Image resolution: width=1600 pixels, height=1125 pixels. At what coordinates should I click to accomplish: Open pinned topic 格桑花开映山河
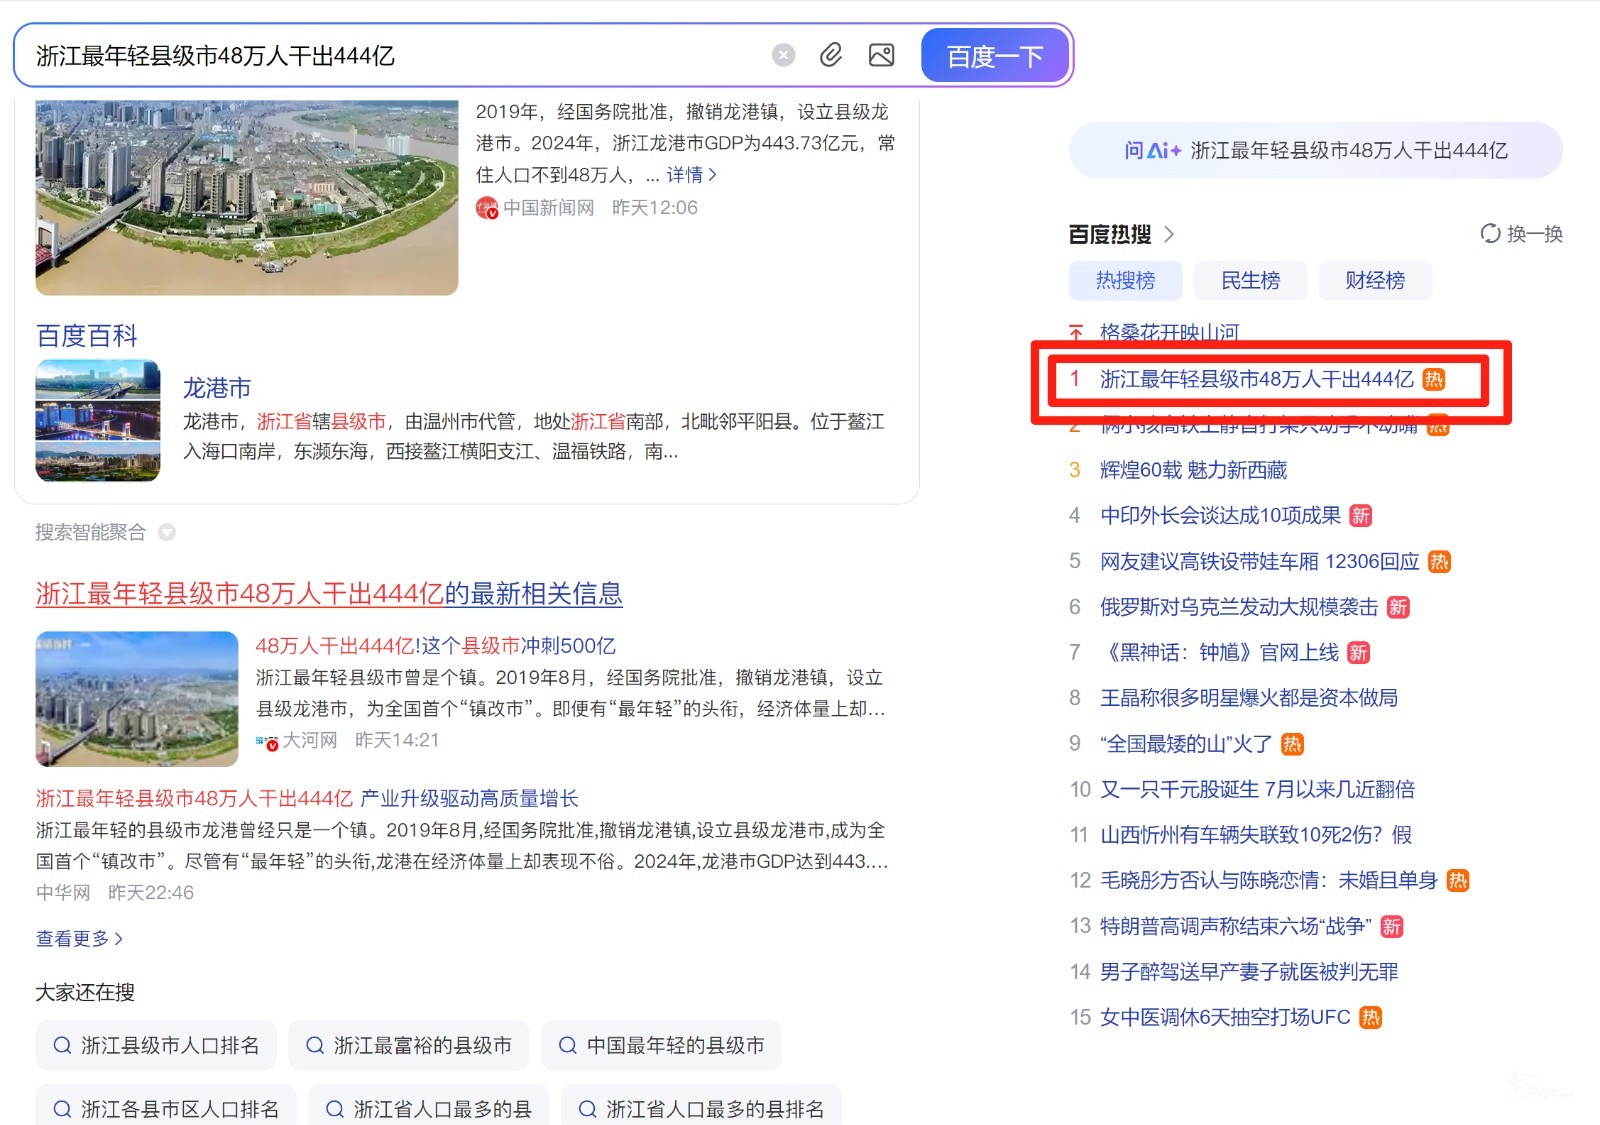[x=1169, y=331]
